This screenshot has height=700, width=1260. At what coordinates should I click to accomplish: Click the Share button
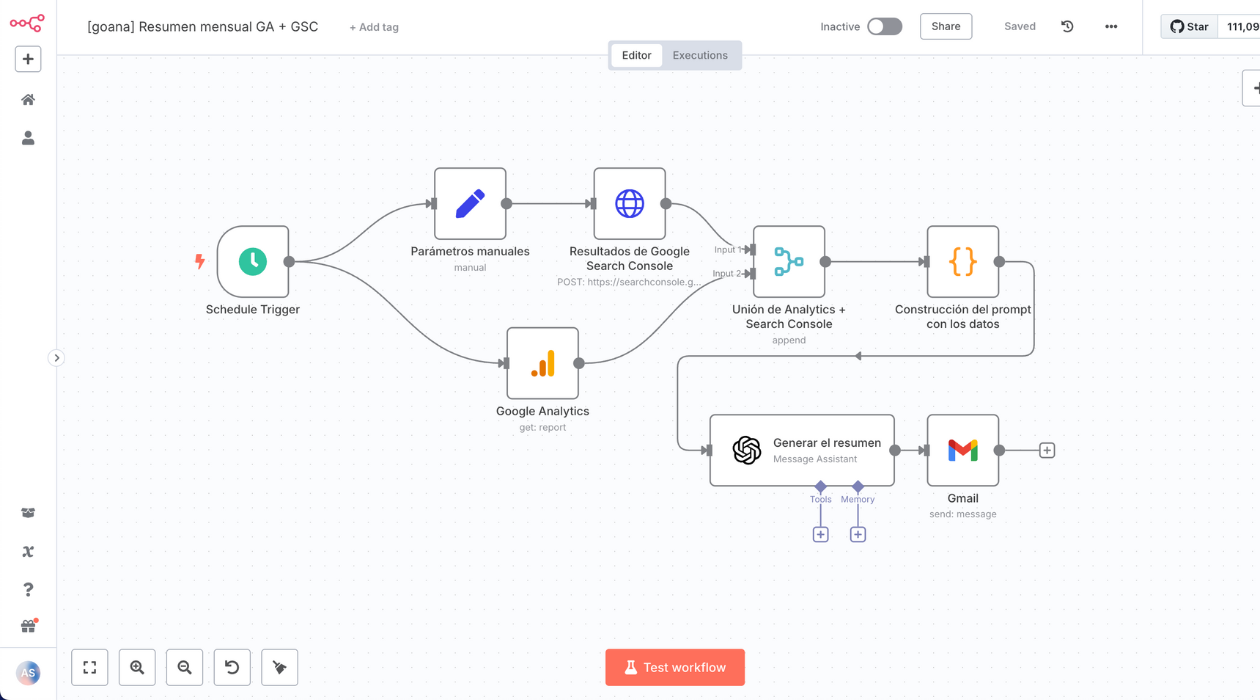pyautogui.click(x=945, y=27)
